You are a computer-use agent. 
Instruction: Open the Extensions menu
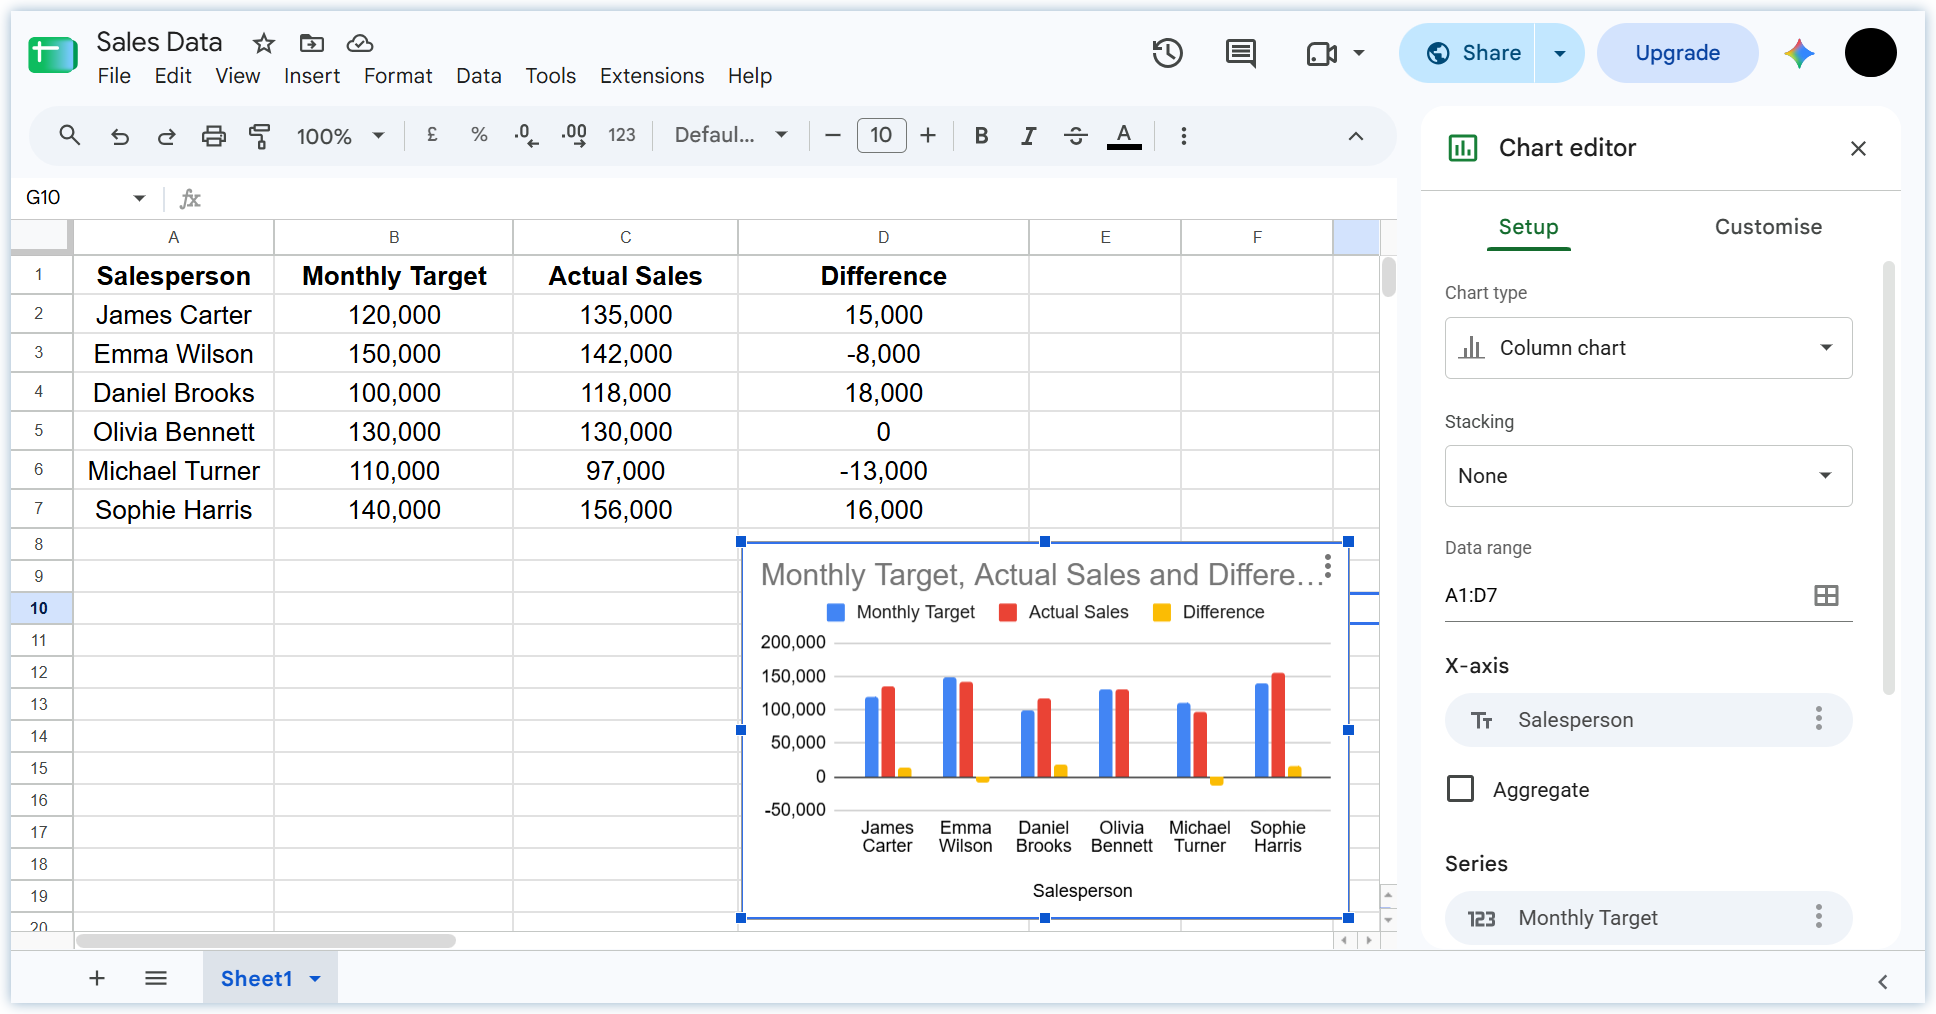pos(652,76)
